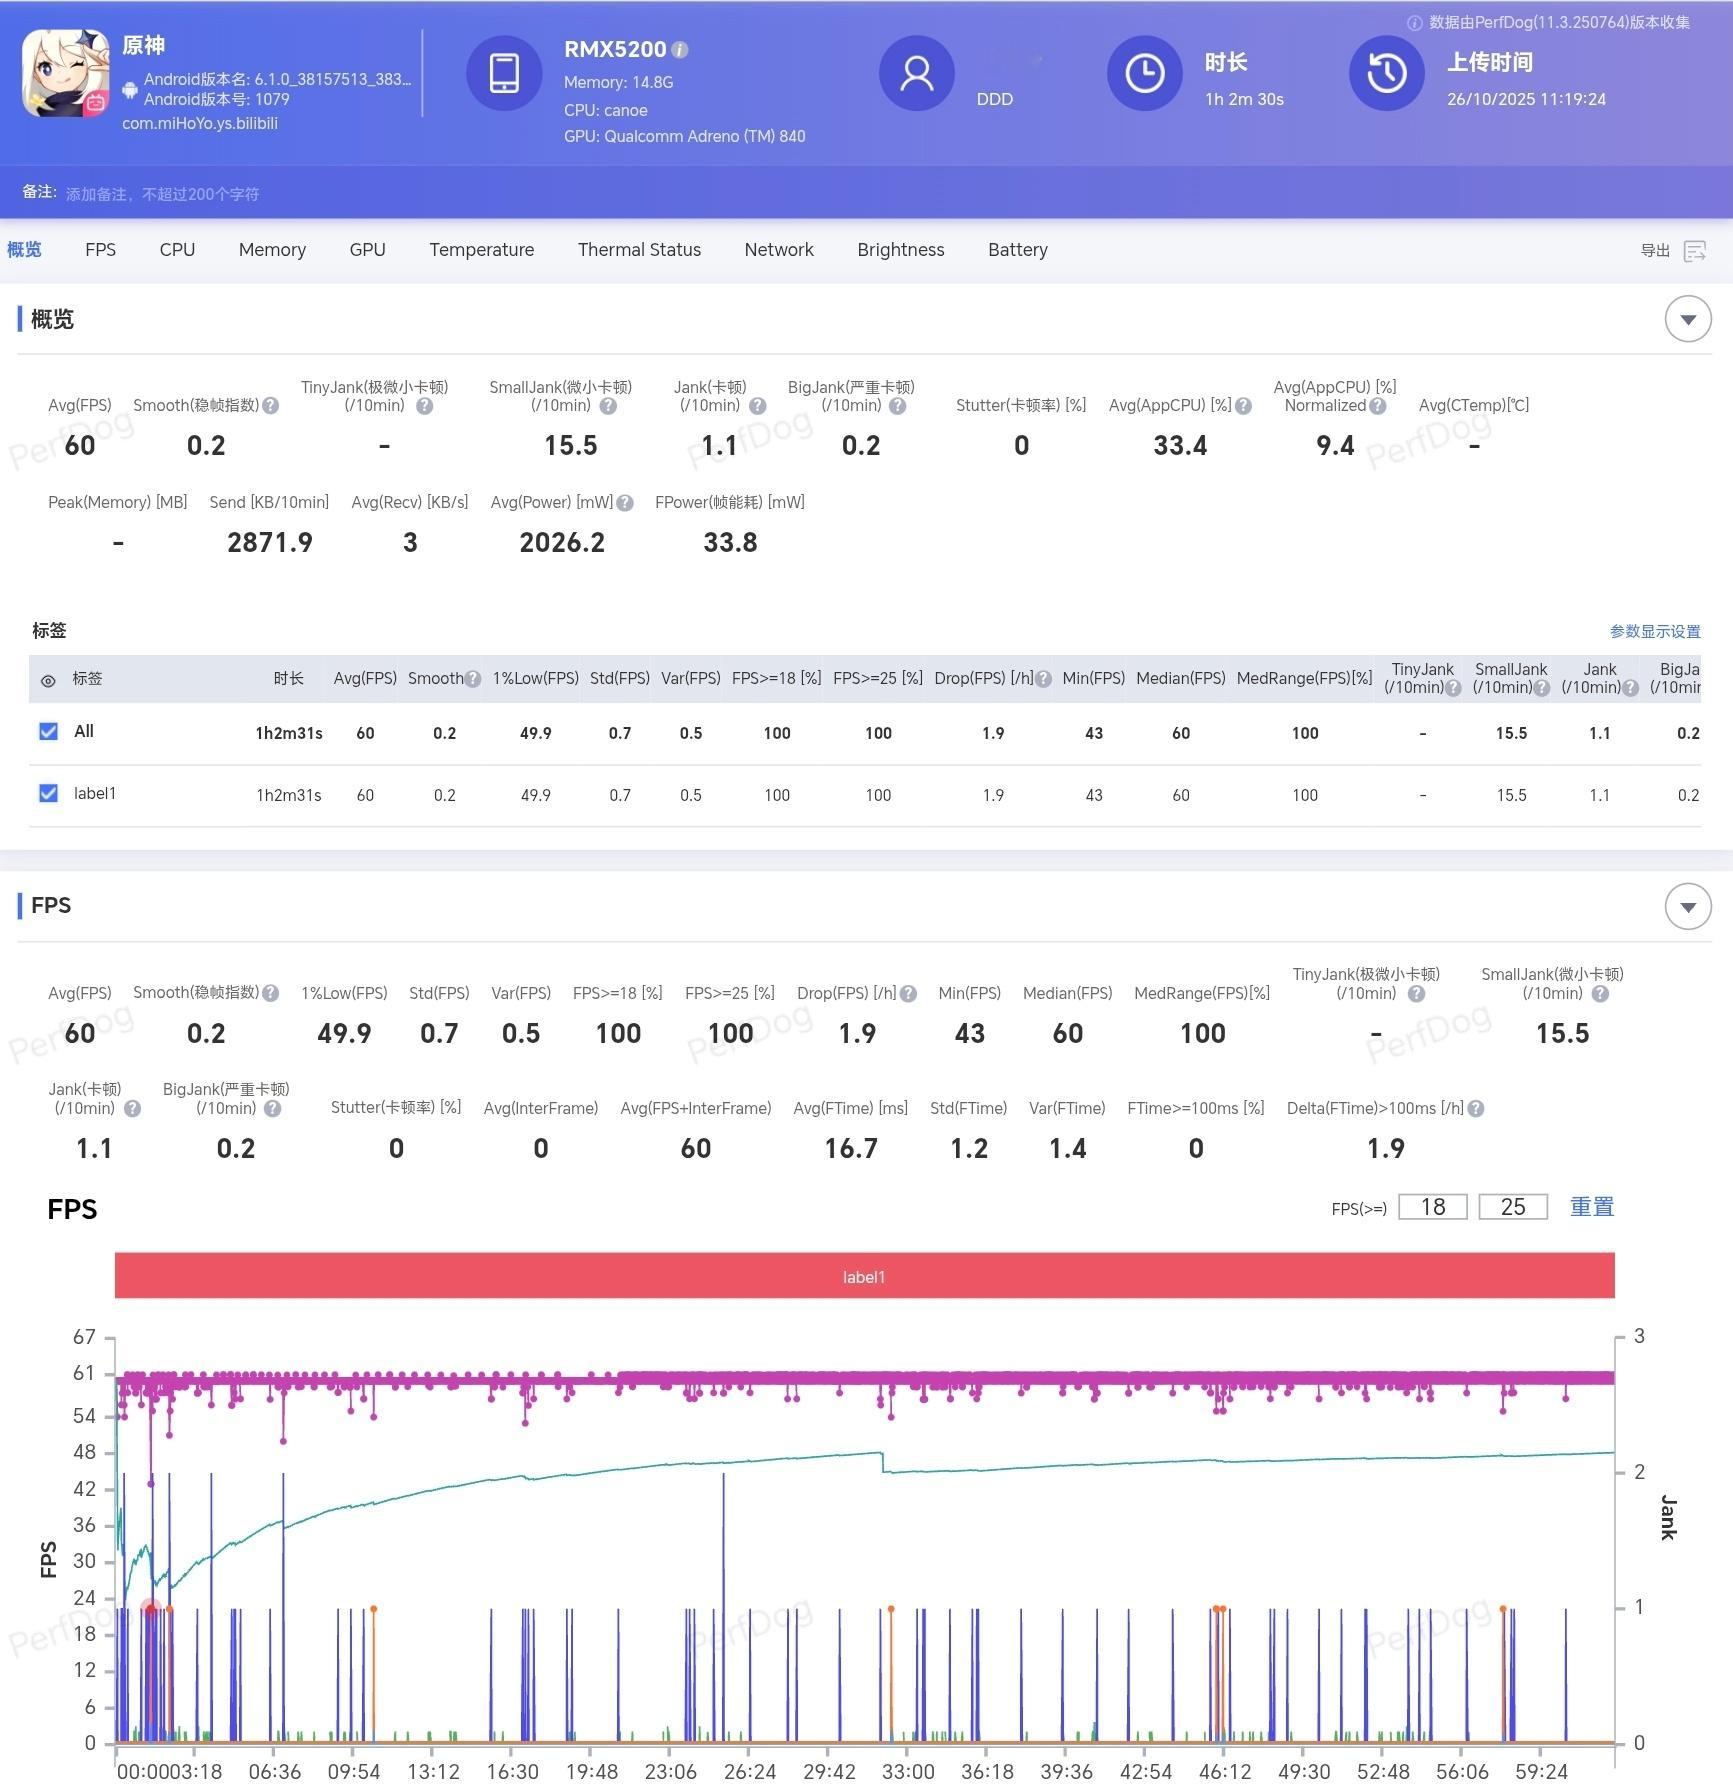Open help icon for SmallJank in 概览 summary

[x=608, y=406]
